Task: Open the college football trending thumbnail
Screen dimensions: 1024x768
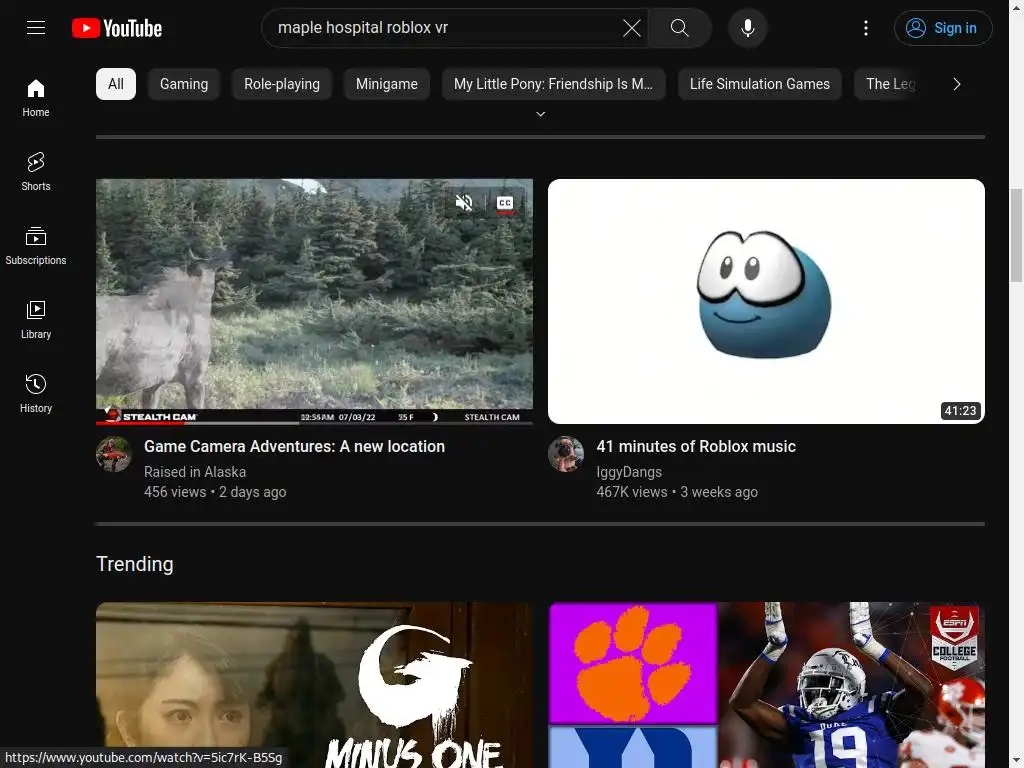Action: (x=766, y=685)
